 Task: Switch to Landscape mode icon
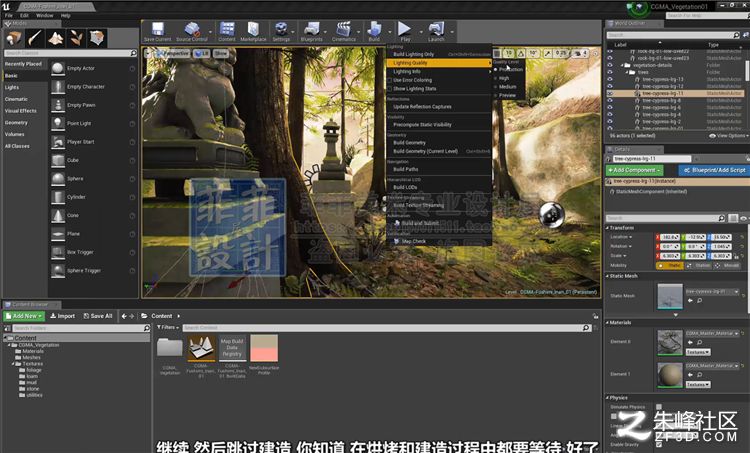[x=55, y=38]
